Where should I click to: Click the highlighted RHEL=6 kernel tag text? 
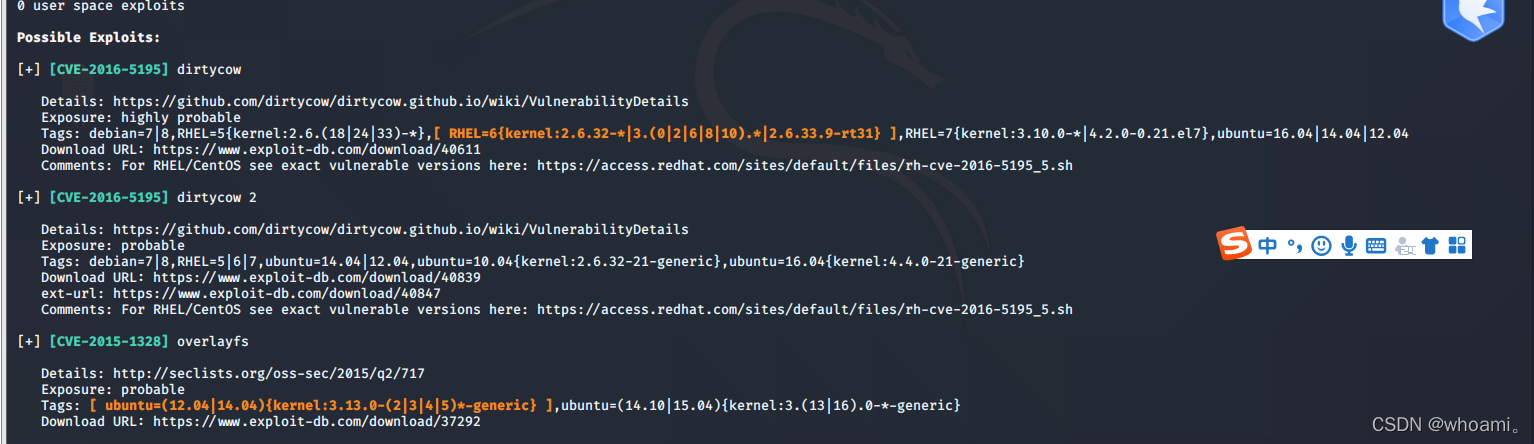point(665,133)
